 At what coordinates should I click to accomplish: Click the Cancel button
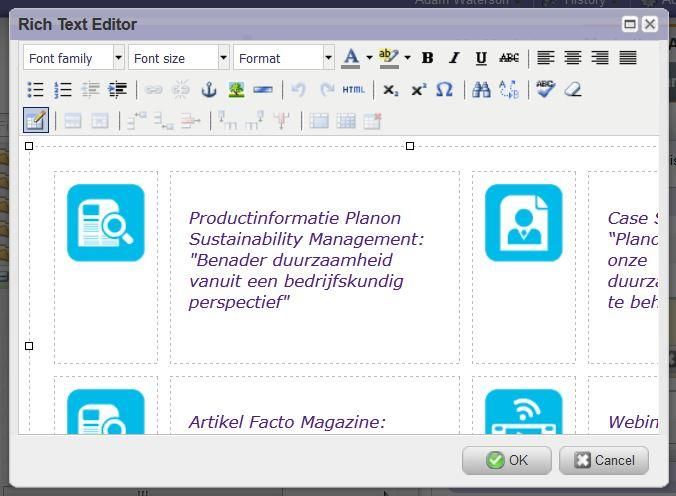604,460
